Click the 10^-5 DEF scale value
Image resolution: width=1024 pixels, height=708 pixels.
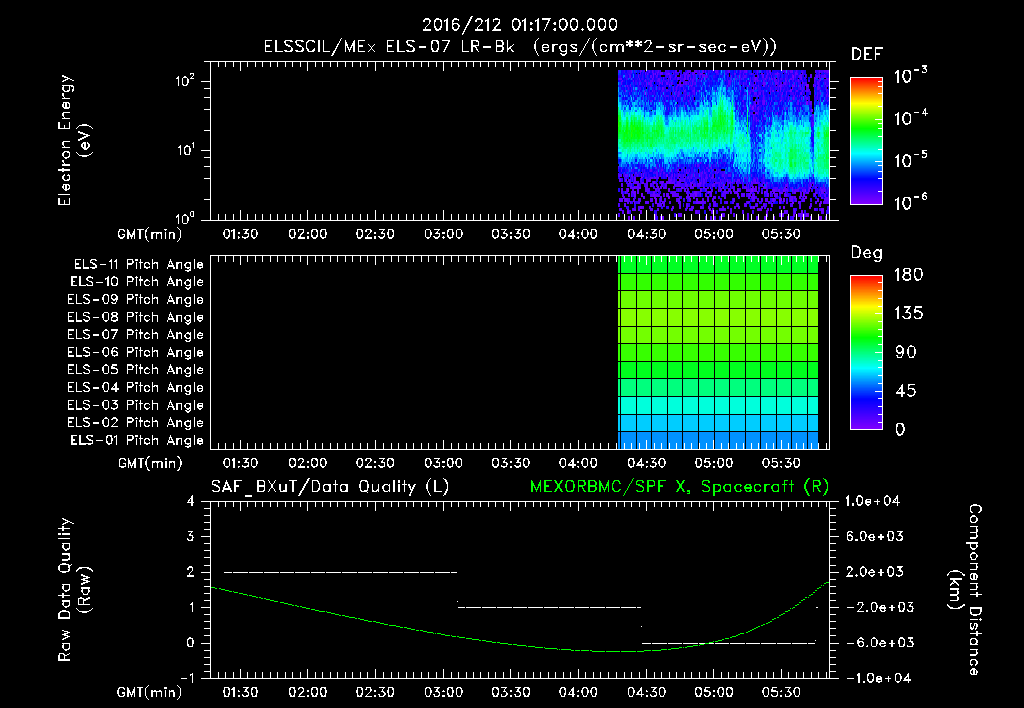coord(910,160)
